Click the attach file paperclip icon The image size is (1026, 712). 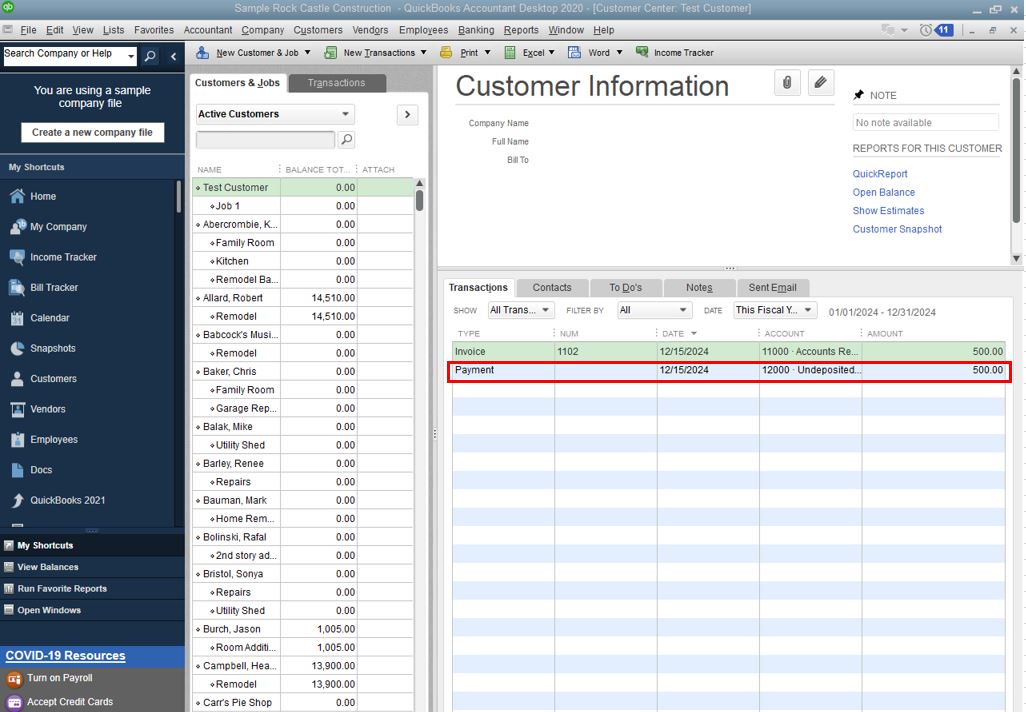[x=787, y=83]
